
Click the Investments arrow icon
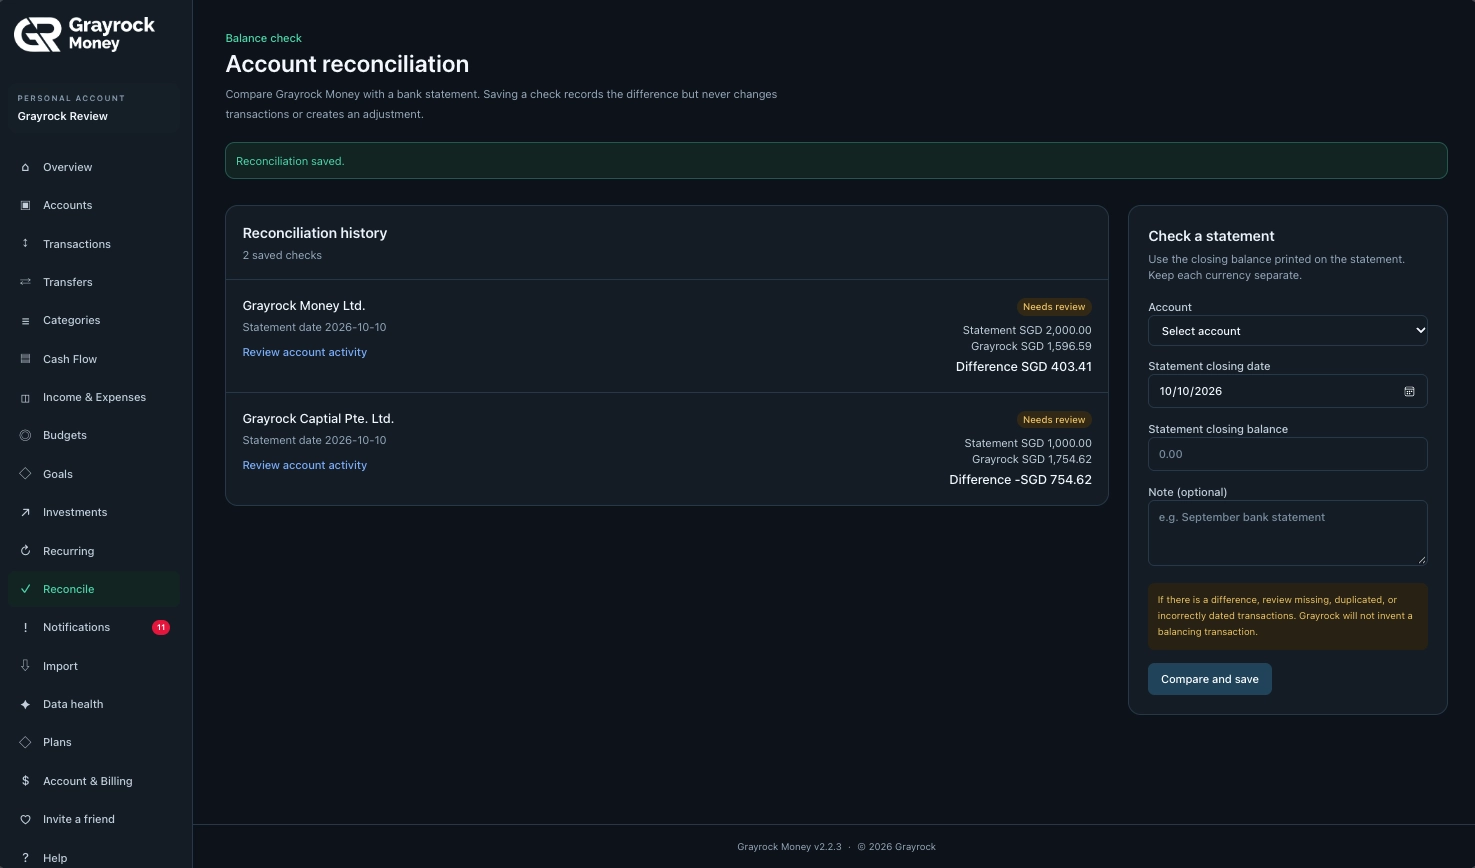25,513
